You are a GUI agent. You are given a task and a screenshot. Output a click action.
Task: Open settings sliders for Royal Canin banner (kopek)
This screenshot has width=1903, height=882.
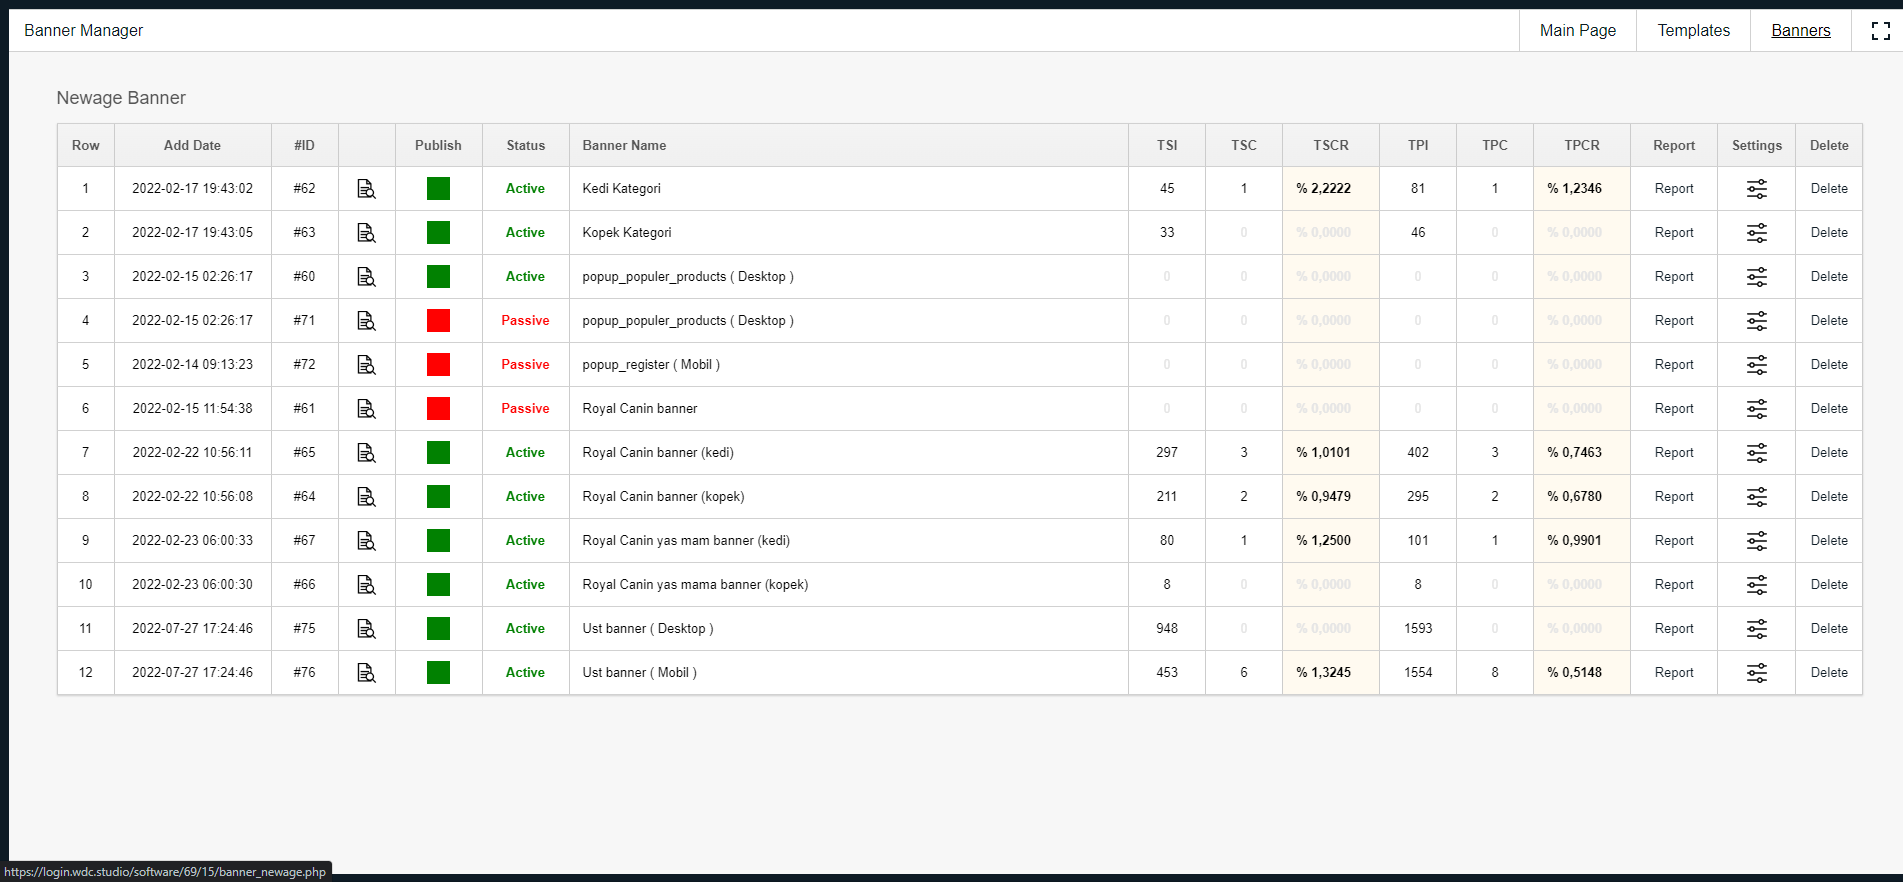[x=1757, y=497]
